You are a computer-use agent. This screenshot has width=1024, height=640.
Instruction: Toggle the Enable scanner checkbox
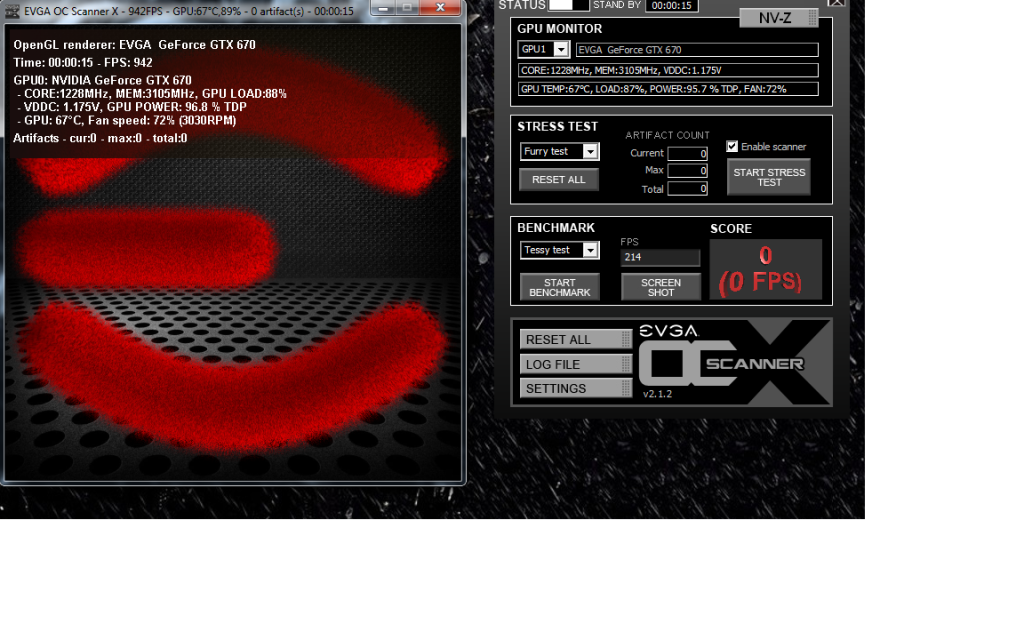(x=732, y=147)
